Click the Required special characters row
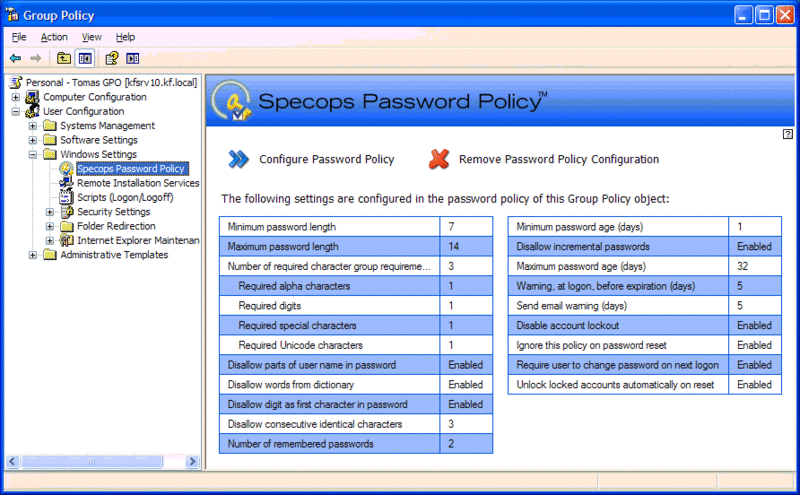 tap(356, 326)
